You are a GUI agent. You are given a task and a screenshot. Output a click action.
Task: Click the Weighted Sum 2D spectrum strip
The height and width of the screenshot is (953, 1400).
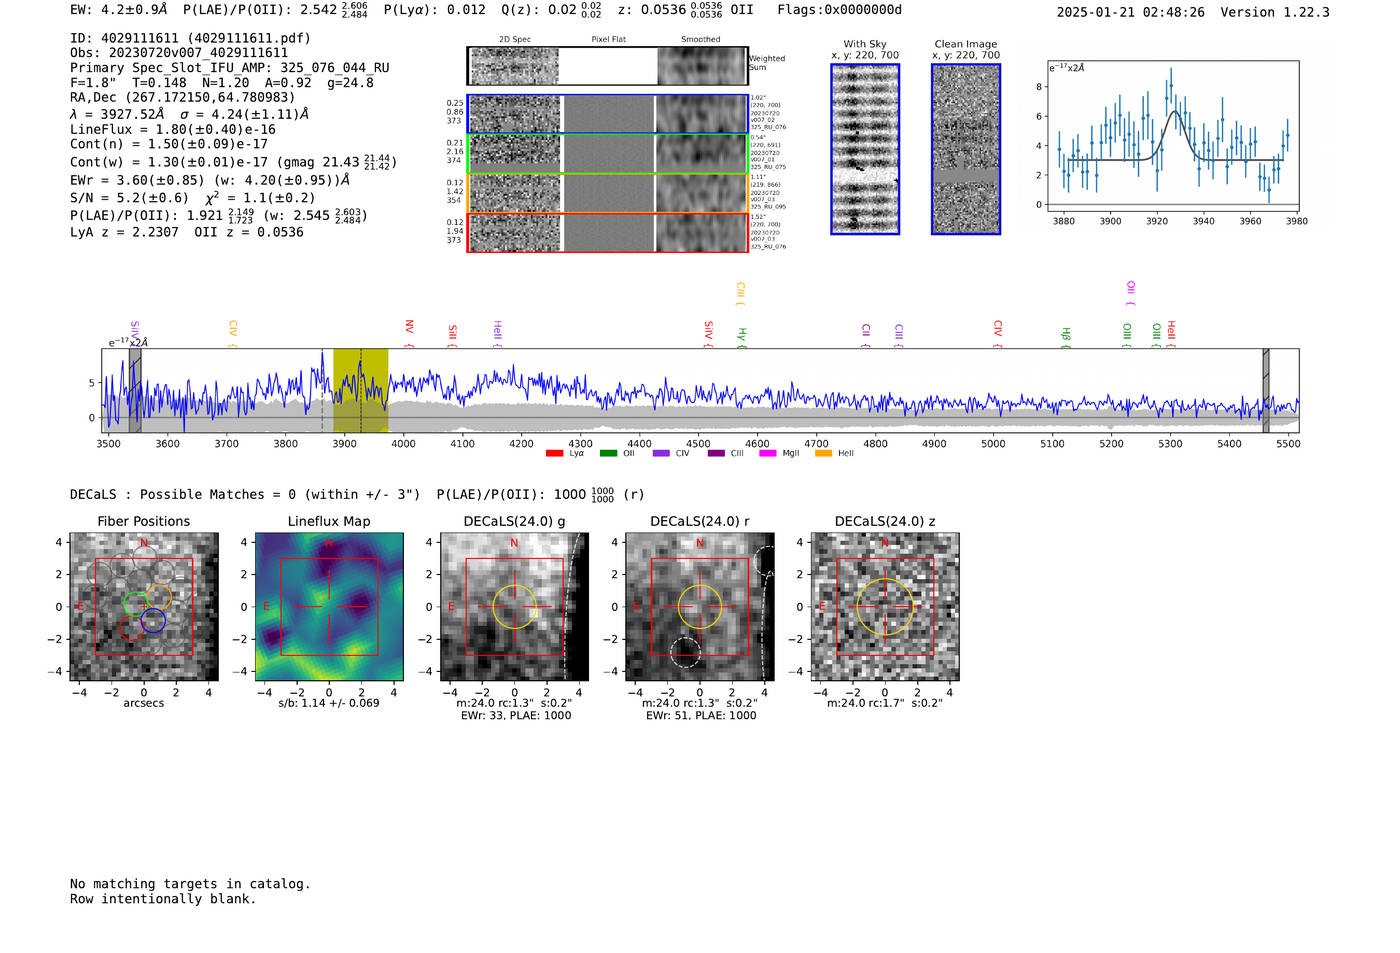pos(608,66)
